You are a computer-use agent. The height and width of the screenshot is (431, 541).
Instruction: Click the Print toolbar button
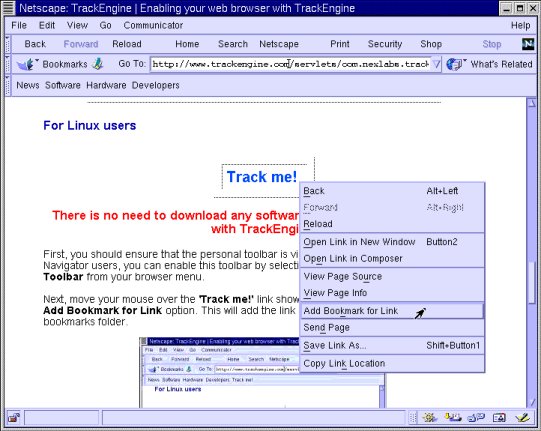340,44
